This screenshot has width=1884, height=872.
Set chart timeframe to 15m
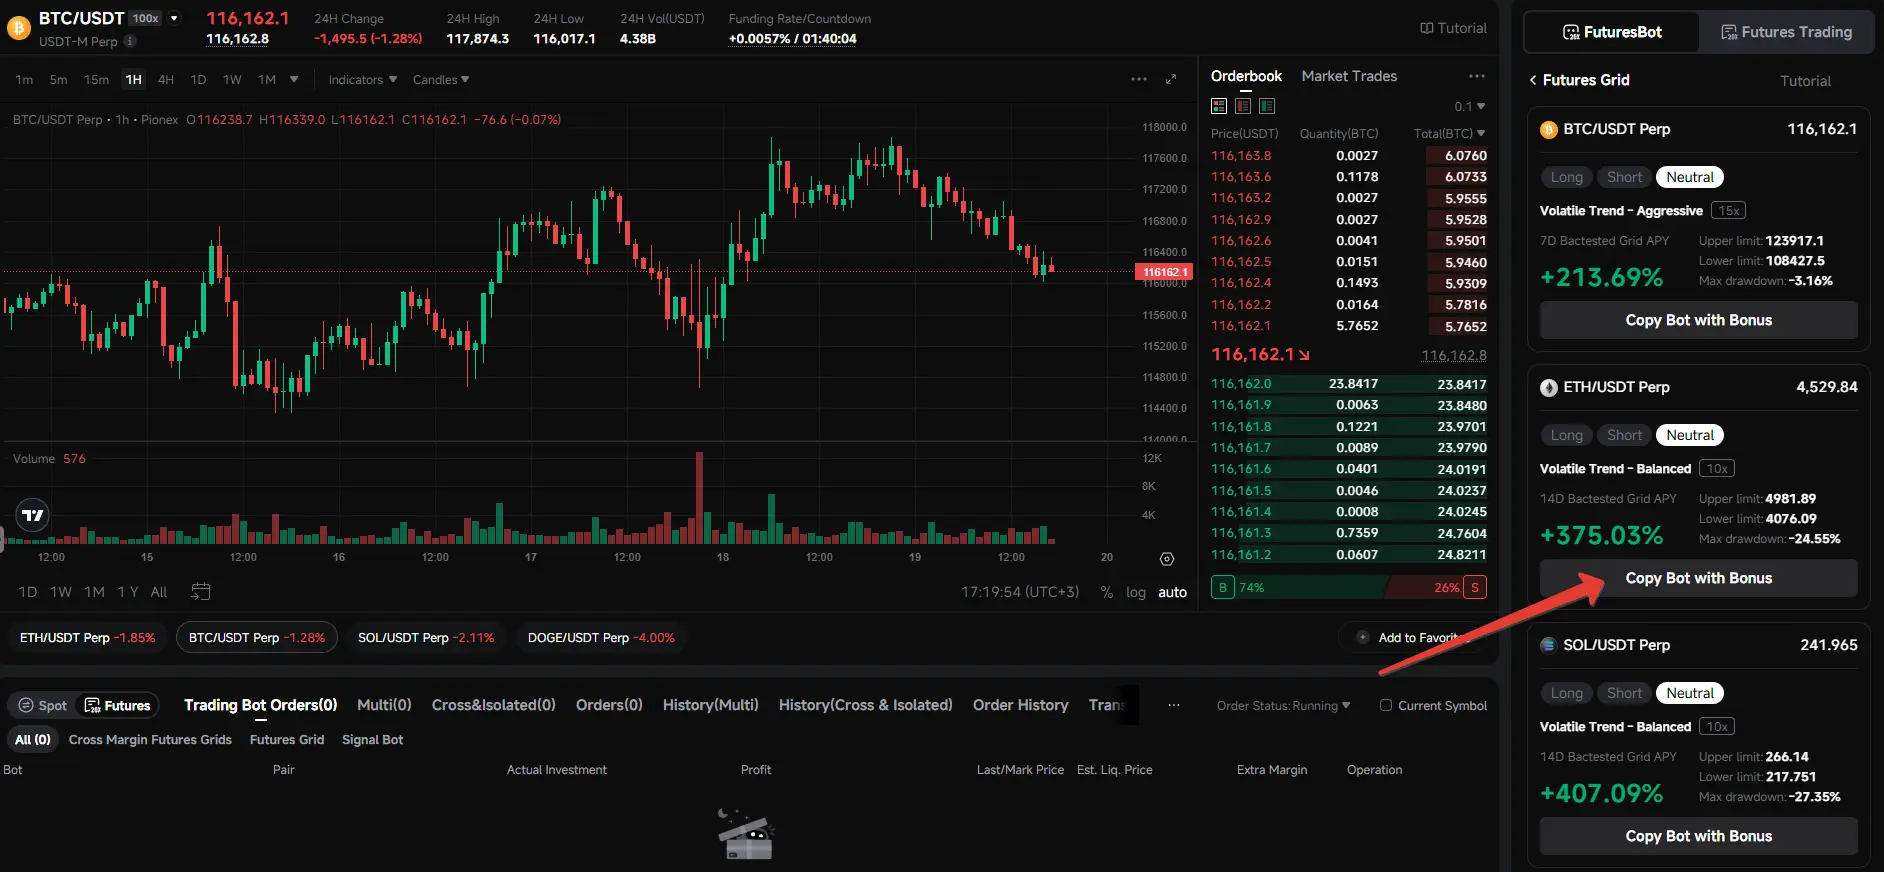tap(96, 80)
